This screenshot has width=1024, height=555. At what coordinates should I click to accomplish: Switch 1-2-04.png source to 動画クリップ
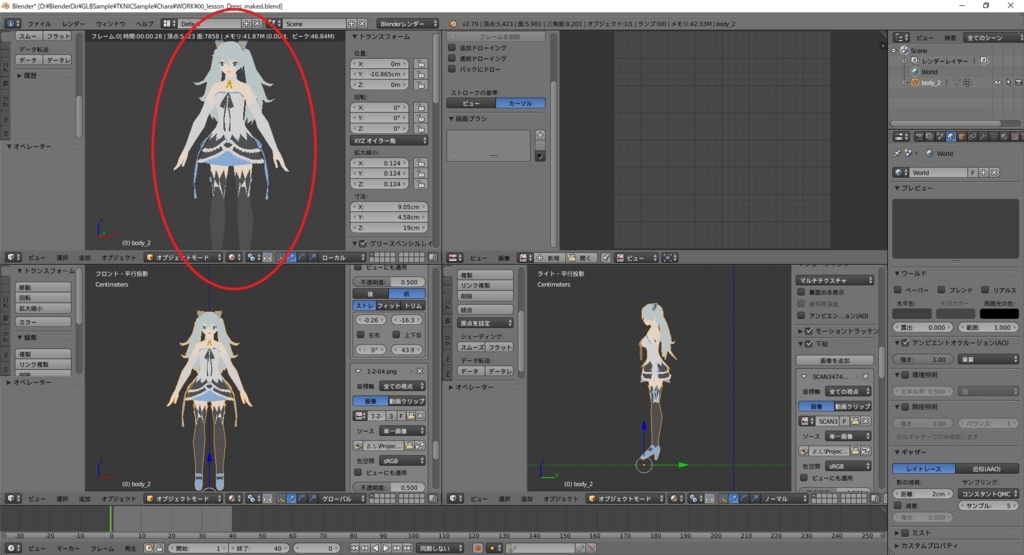coord(407,401)
